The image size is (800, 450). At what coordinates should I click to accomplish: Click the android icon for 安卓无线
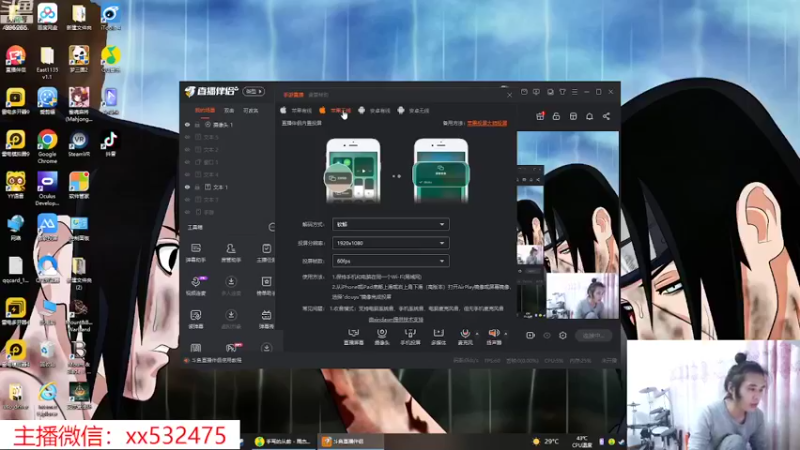point(401,110)
